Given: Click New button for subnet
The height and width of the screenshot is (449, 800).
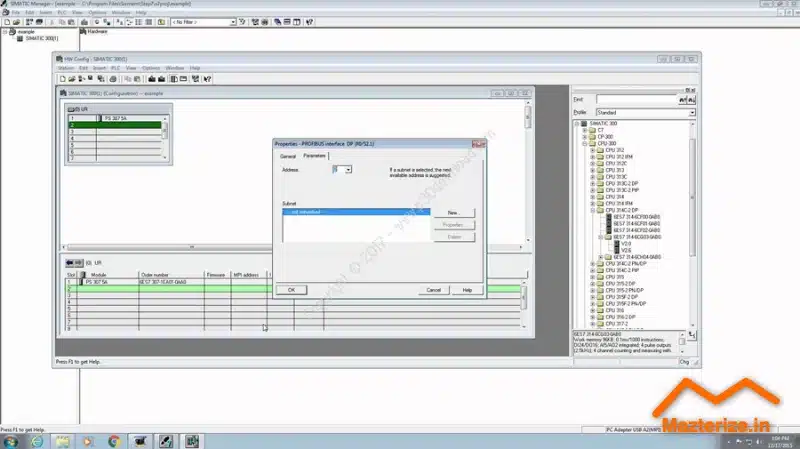Looking at the screenshot, I should coord(454,213).
